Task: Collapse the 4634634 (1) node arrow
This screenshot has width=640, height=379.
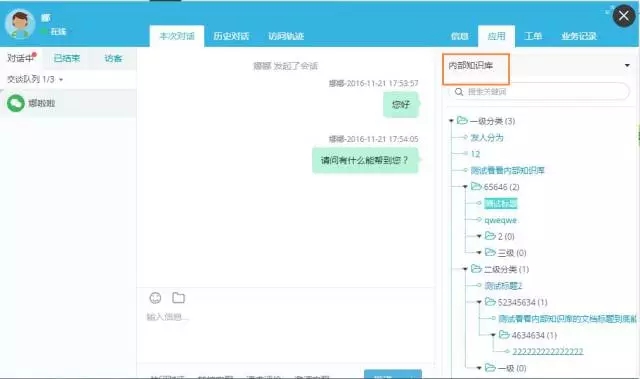Action: pos(493,335)
